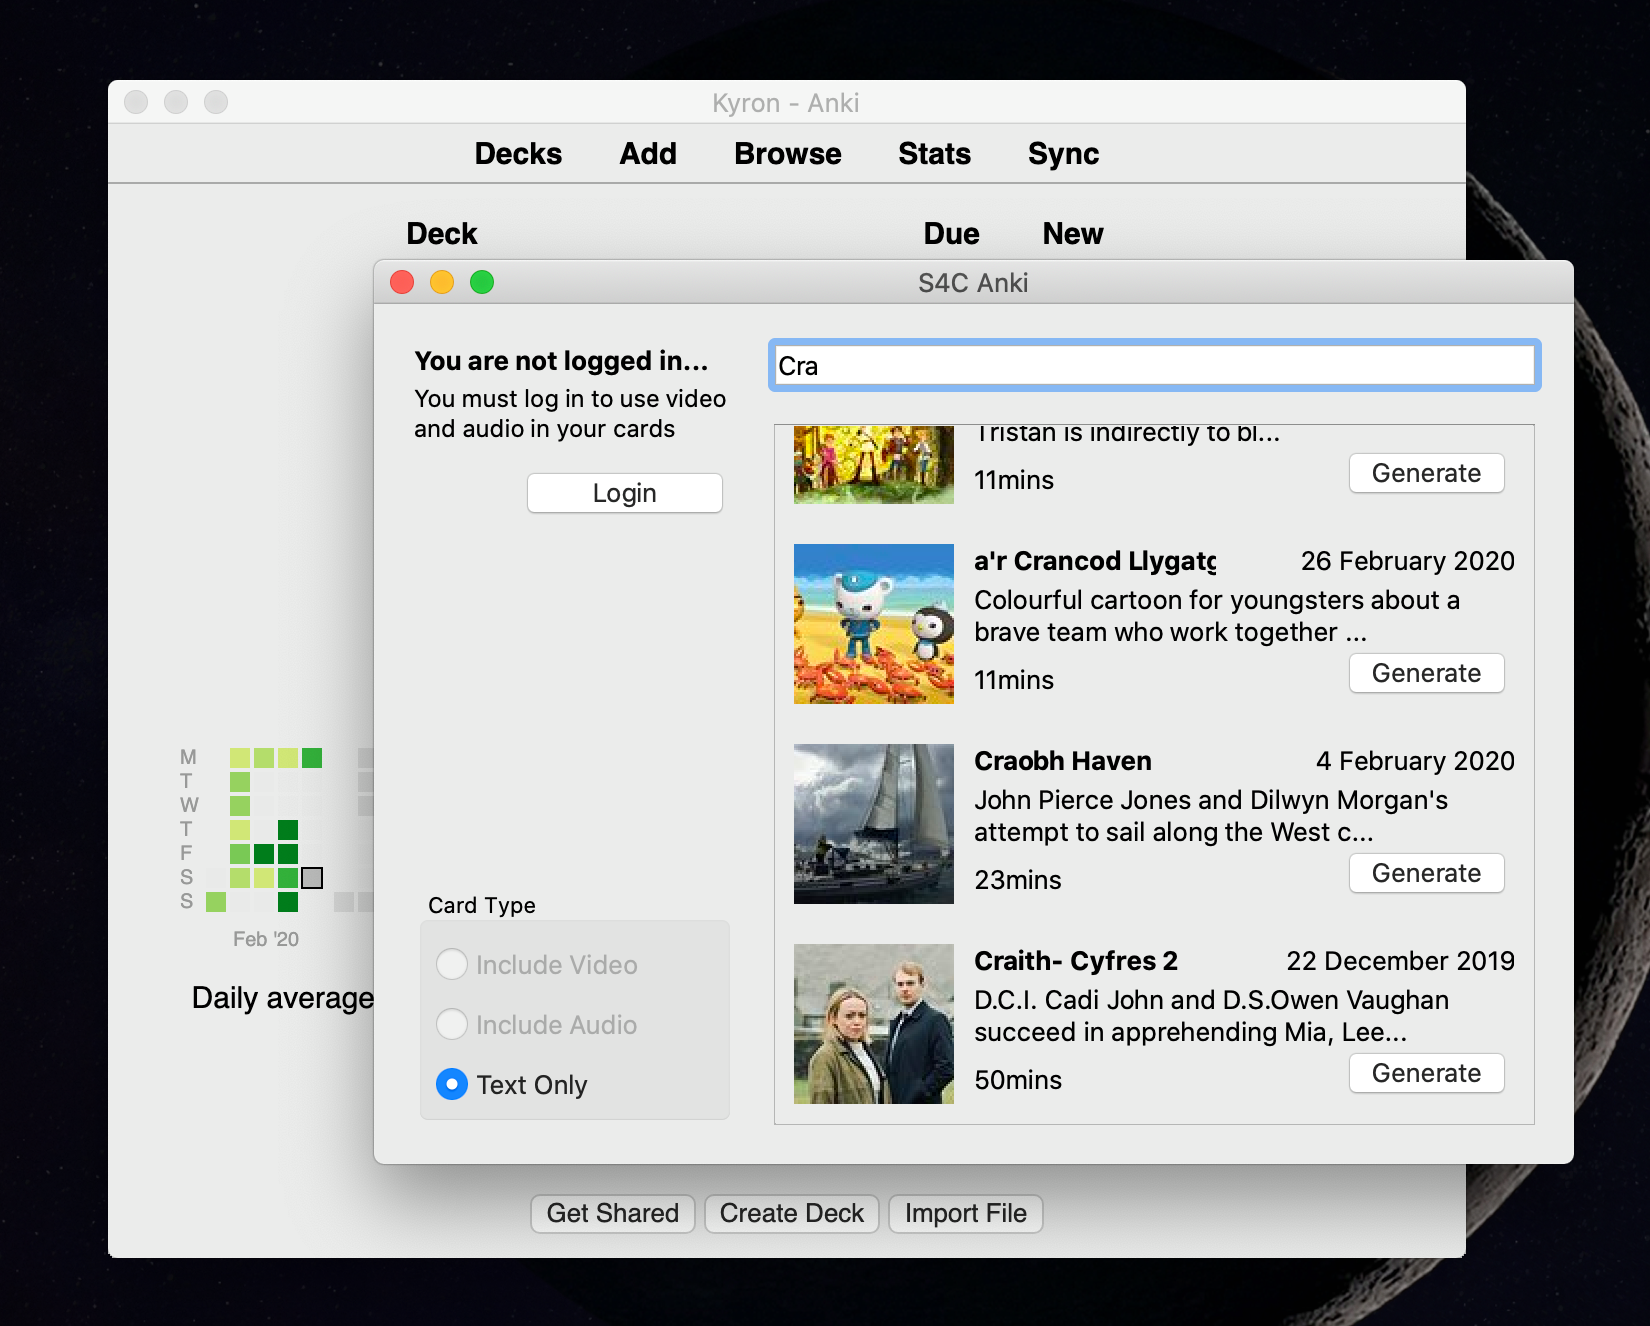
Task: Close the S4C Anki window with red button
Action: click(x=402, y=283)
